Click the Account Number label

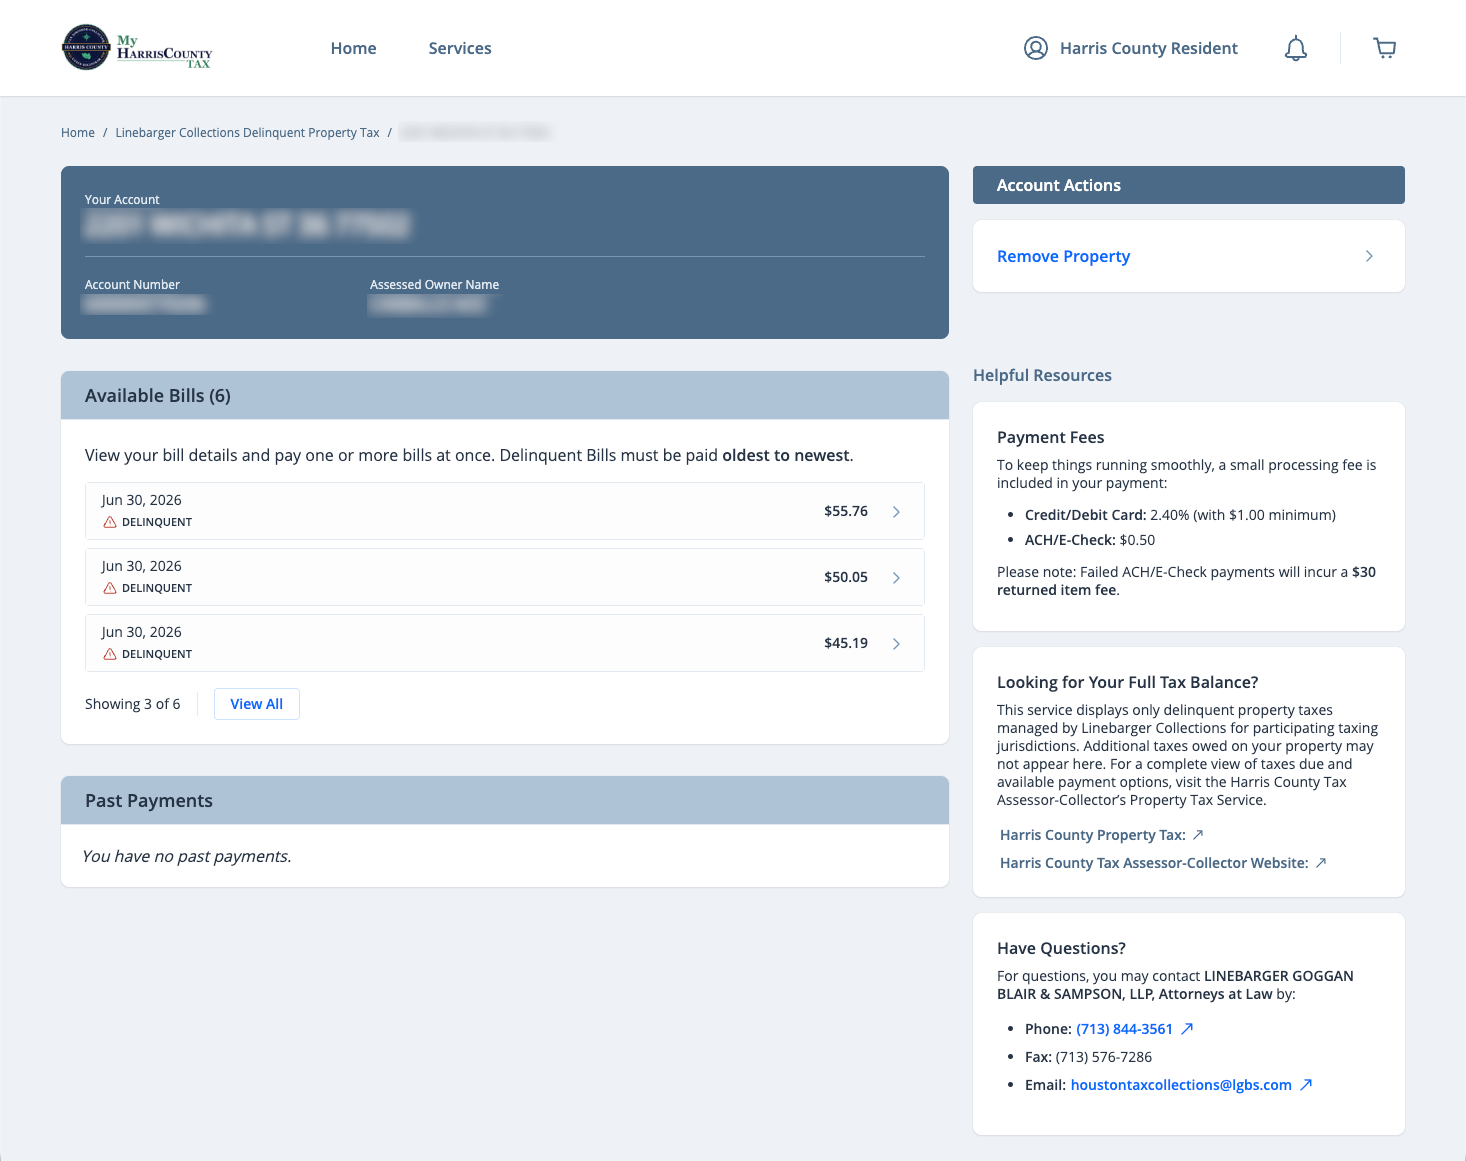pyautogui.click(x=132, y=285)
